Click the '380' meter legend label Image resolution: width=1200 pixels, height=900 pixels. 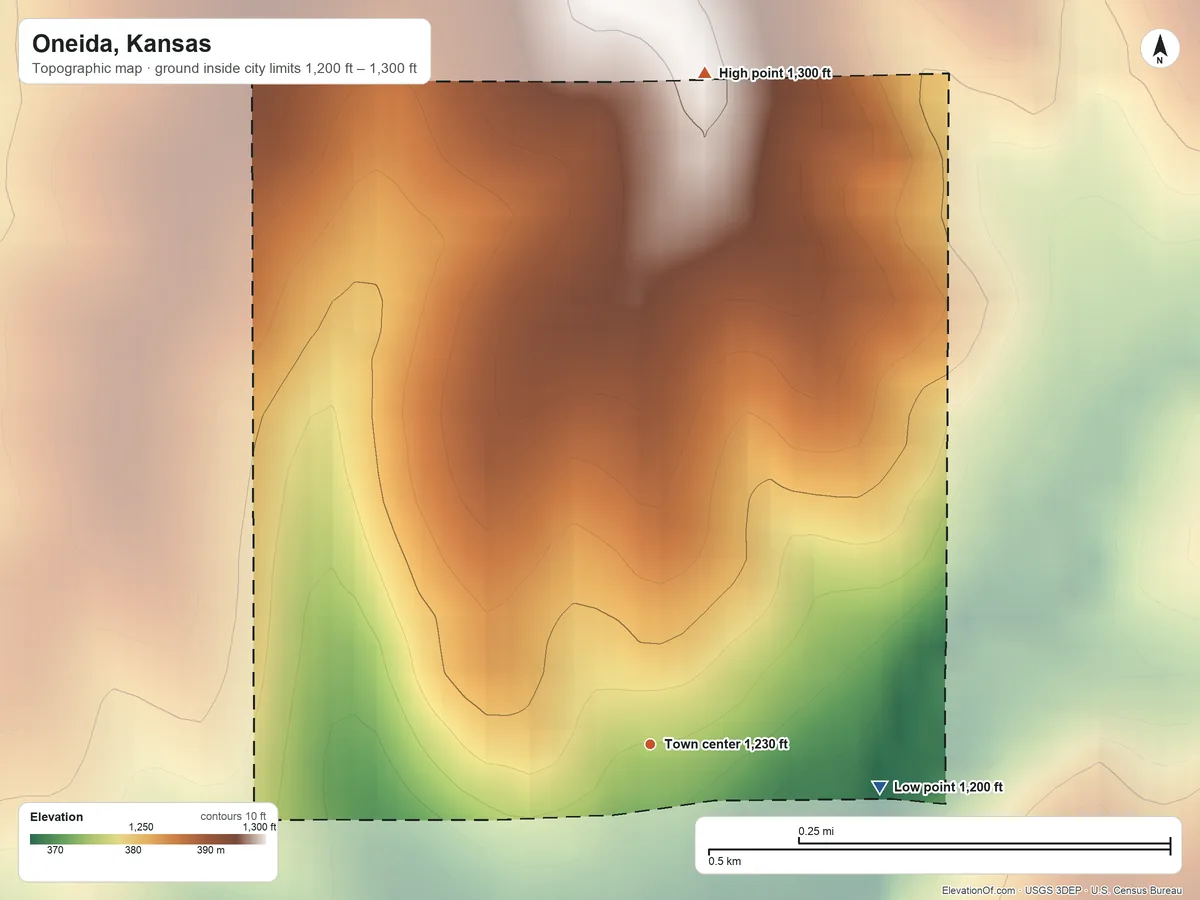(x=133, y=851)
